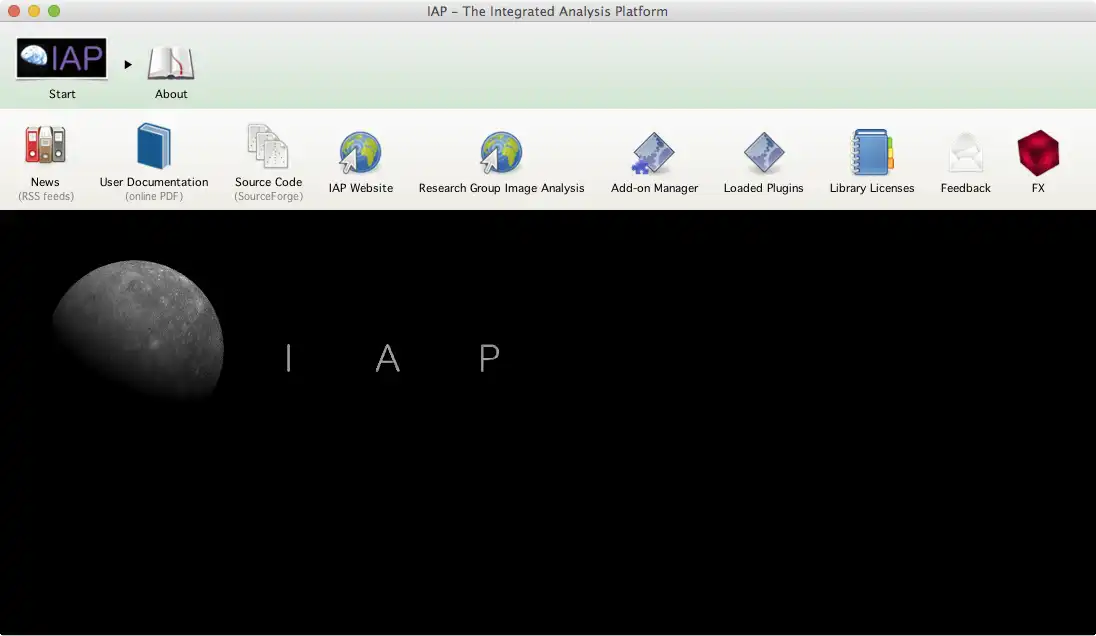Open the About book icon
The image size is (1096, 636).
click(171, 63)
